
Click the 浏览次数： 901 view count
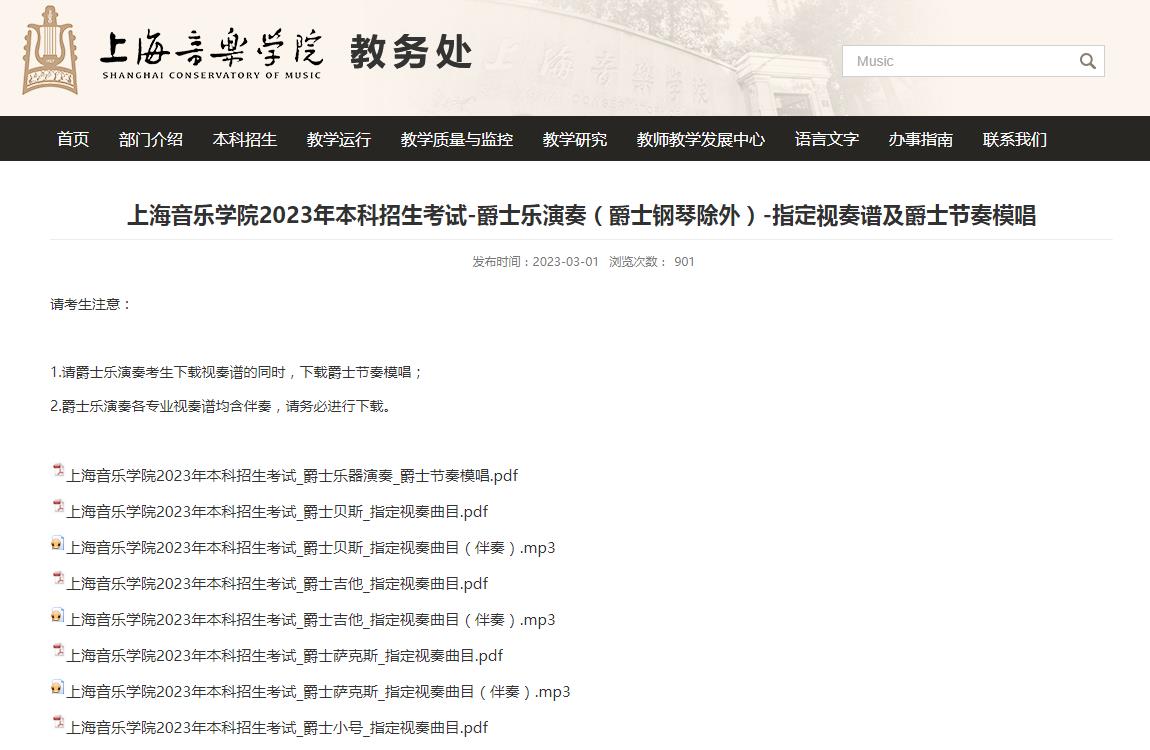651,262
